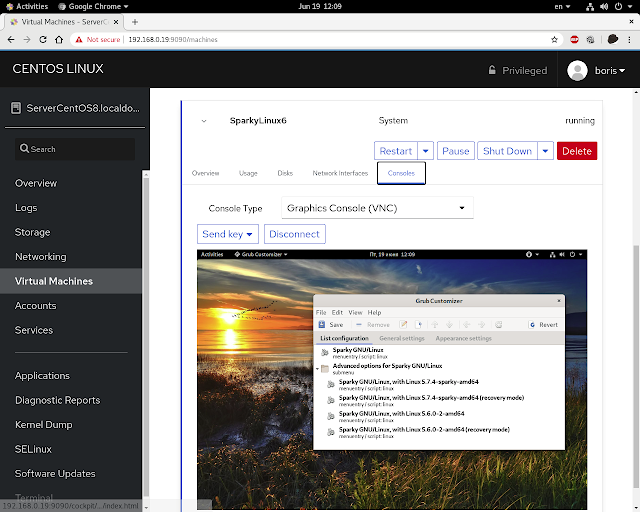Screen dimensions: 640x512
Task: Open SELinux in the sidebar
Action: tap(33, 449)
